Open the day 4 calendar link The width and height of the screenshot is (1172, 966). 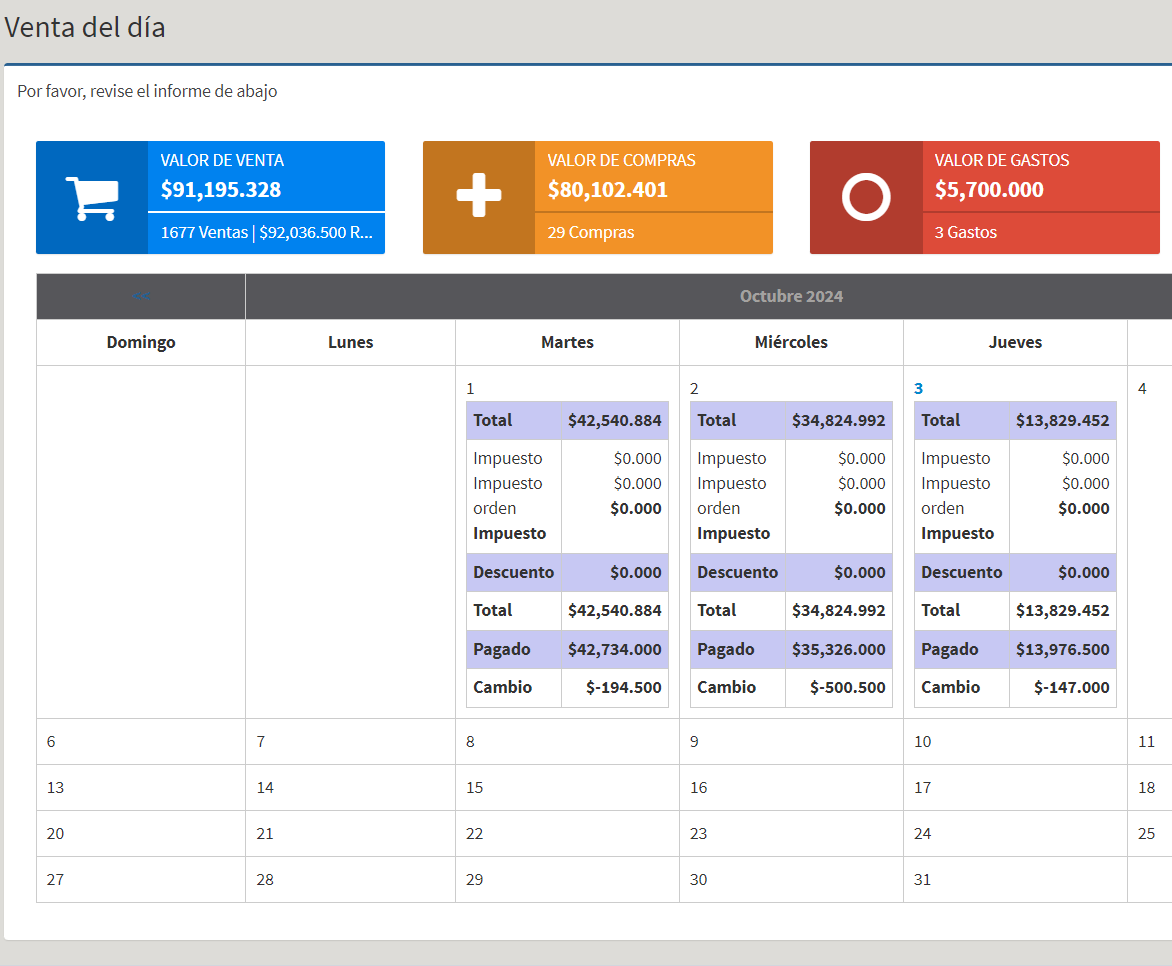(x=1142, y=389)
